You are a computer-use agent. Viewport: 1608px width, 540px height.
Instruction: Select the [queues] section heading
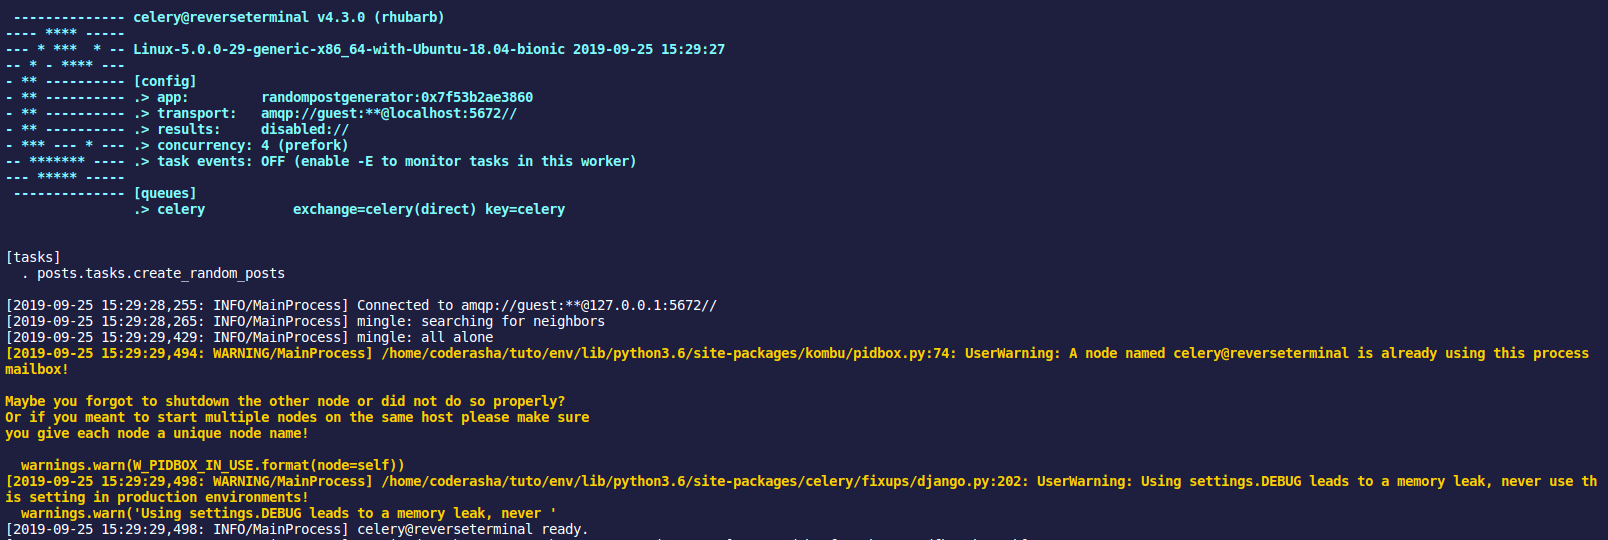pyautogui.click(x=165, y=193)
